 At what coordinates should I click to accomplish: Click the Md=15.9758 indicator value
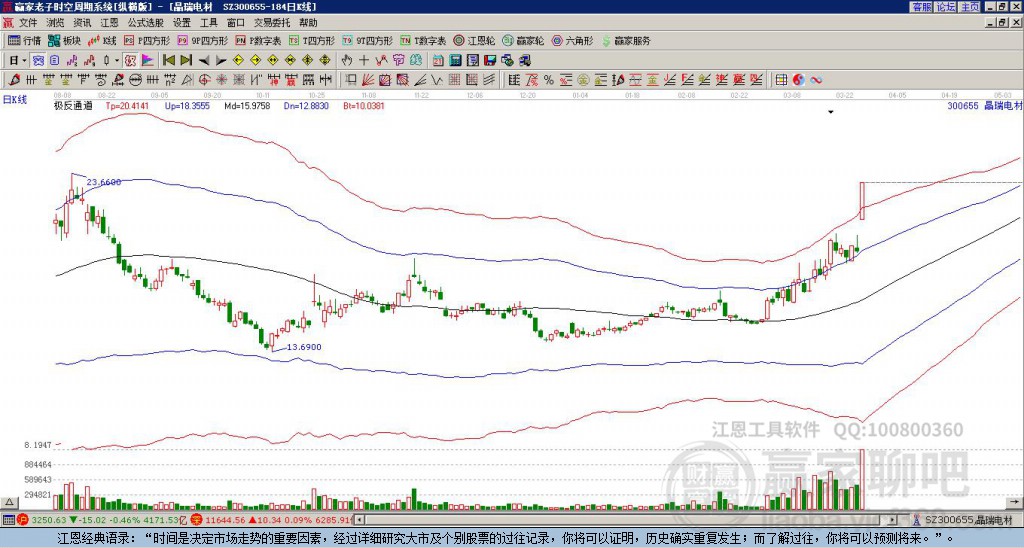tap(247, 105)
